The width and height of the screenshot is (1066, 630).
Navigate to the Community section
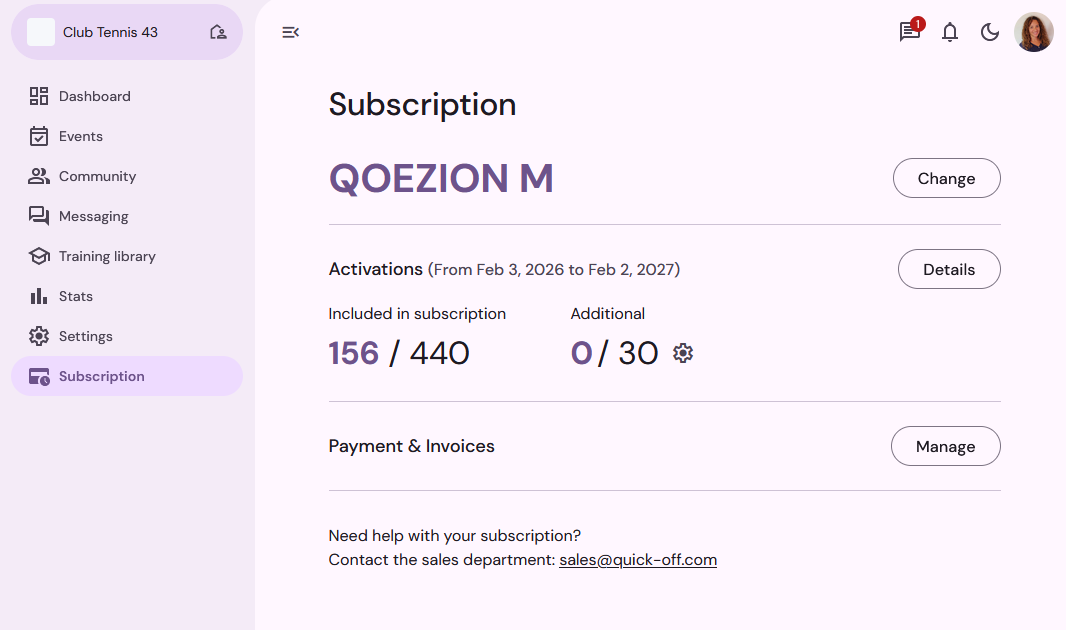[x=97, y=176]
